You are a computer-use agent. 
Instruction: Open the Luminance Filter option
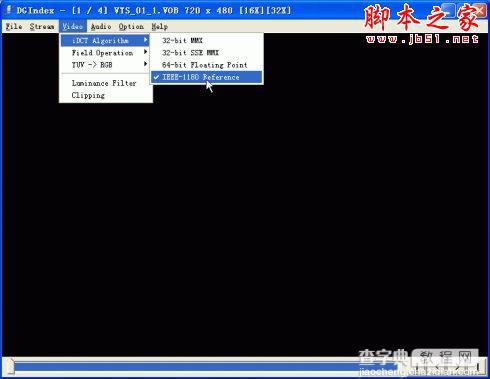point(105,83)
